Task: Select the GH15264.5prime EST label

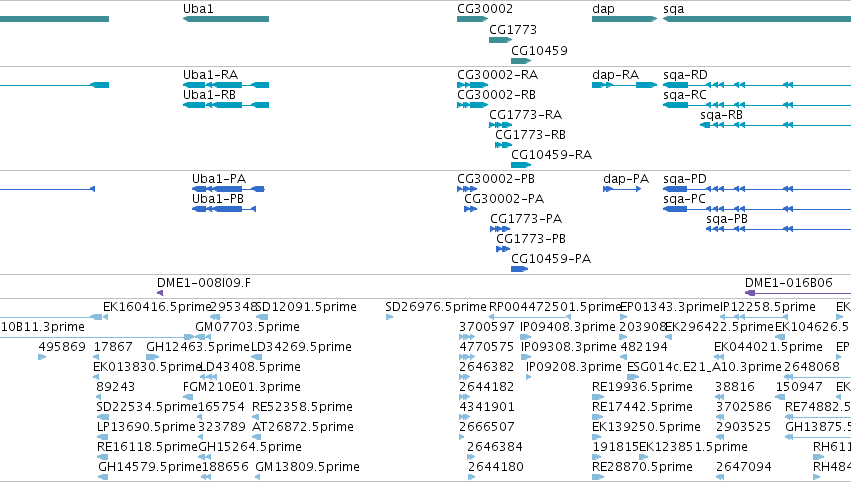Action: tap(250, 447)
